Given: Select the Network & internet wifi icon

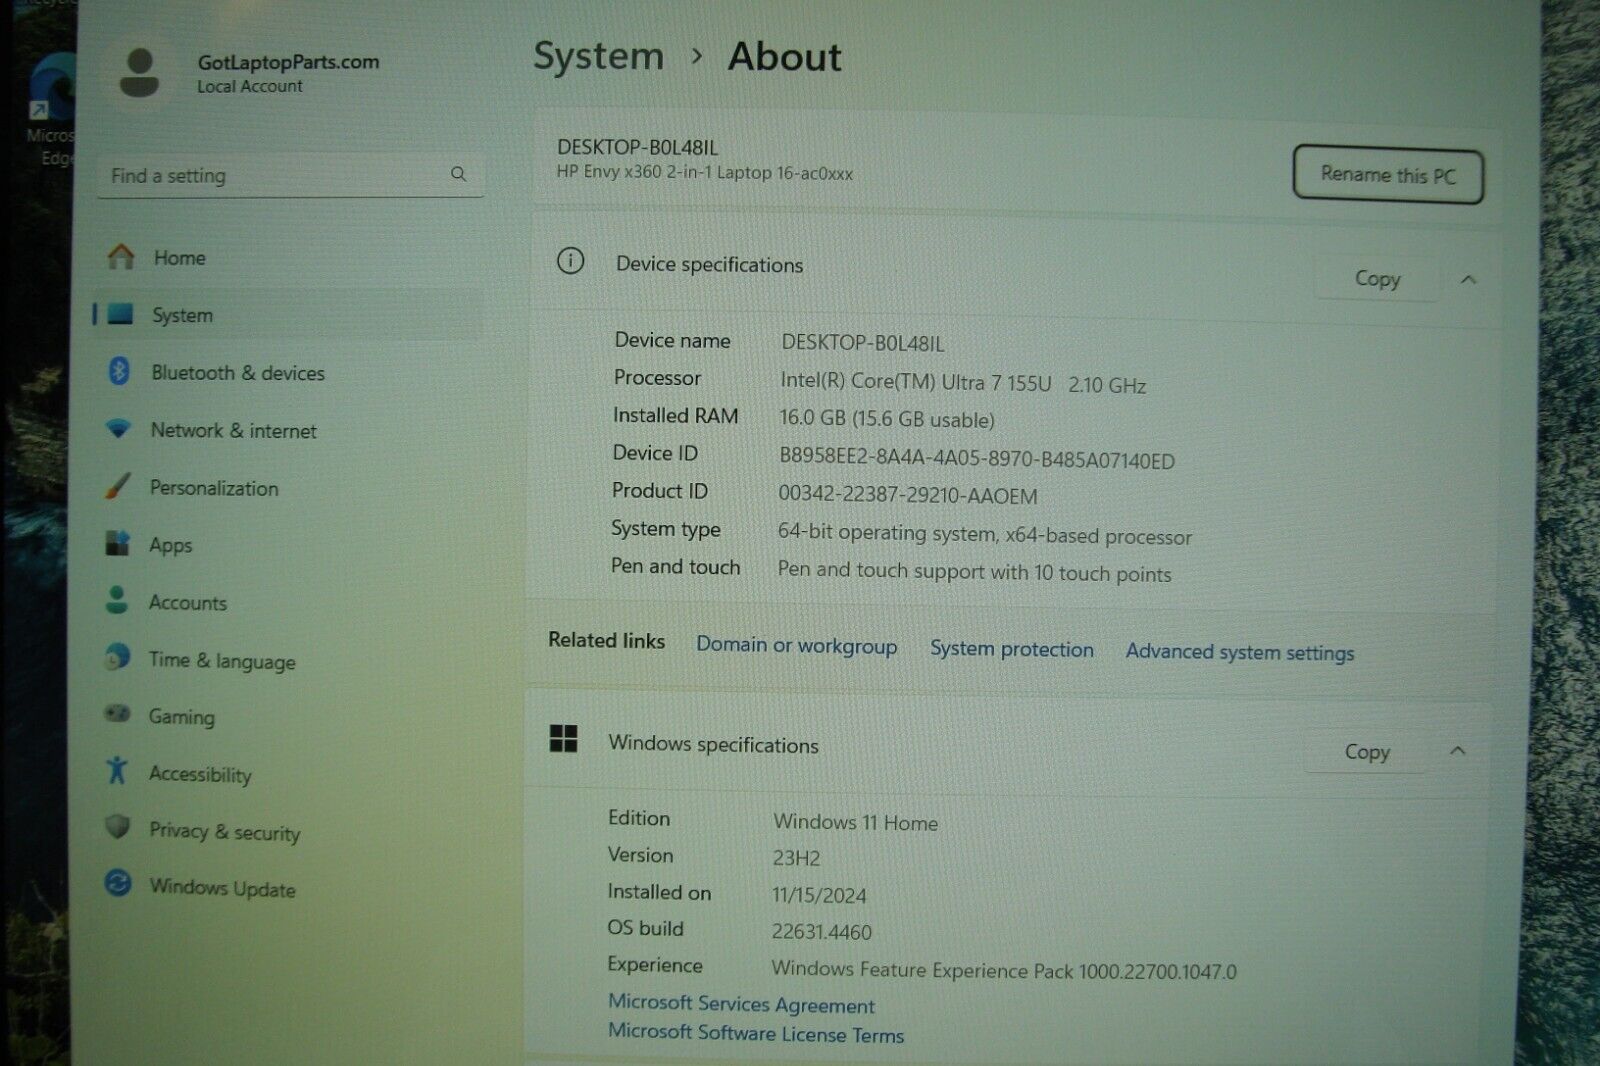Looking at the screenshot, I should [118, 429].
